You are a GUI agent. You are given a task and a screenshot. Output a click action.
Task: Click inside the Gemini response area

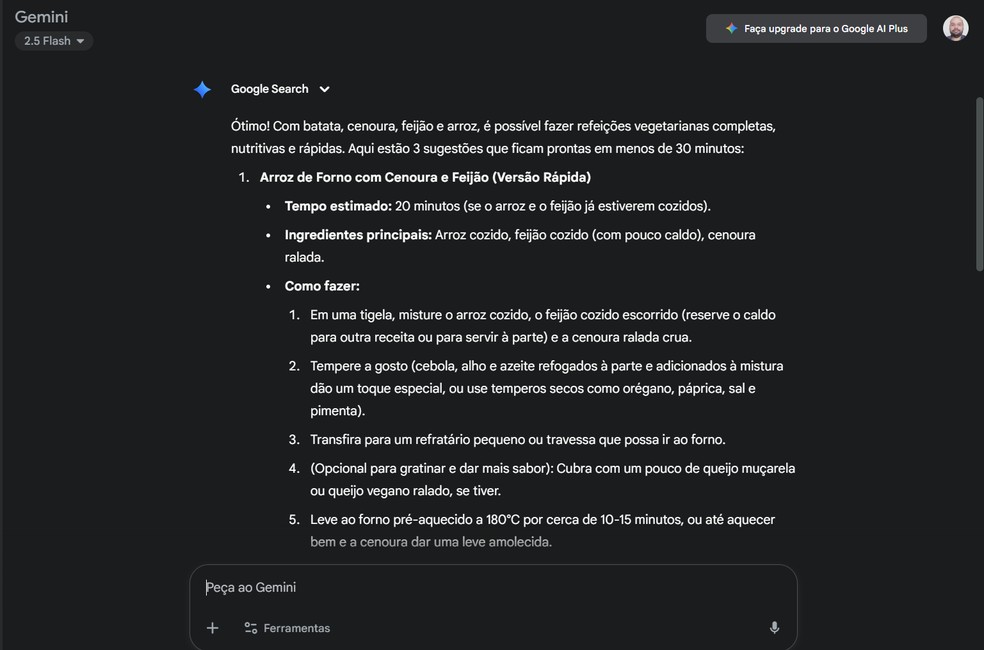(500, 300)
